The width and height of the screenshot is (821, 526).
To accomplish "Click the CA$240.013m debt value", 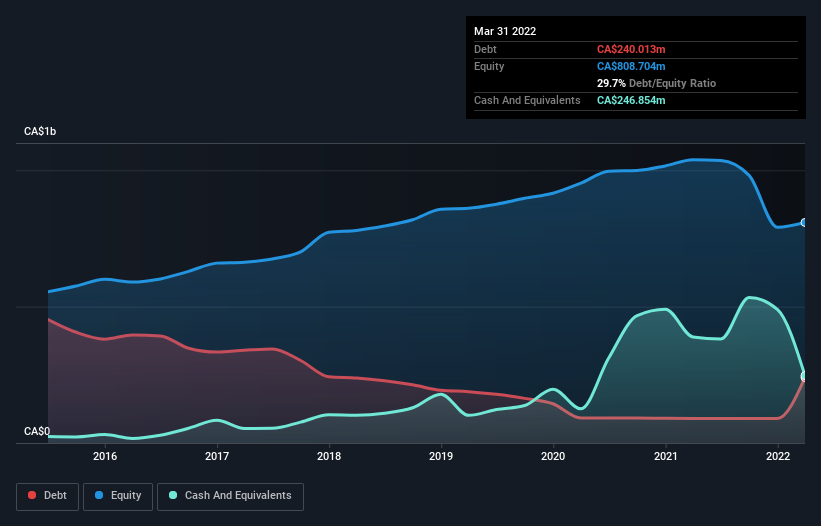I will [x=631, y=49].
